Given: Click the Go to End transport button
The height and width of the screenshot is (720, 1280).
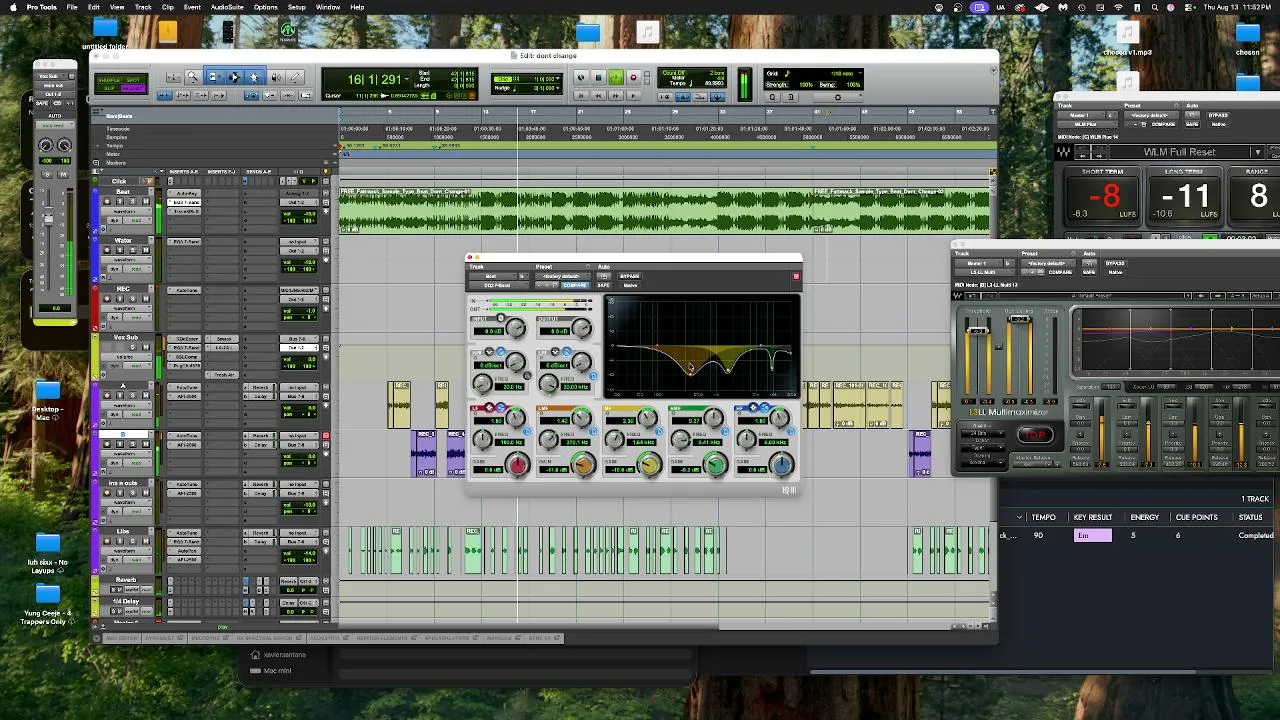Looking at the screenshot, I should pyautogui.click(x=633, y=95).
